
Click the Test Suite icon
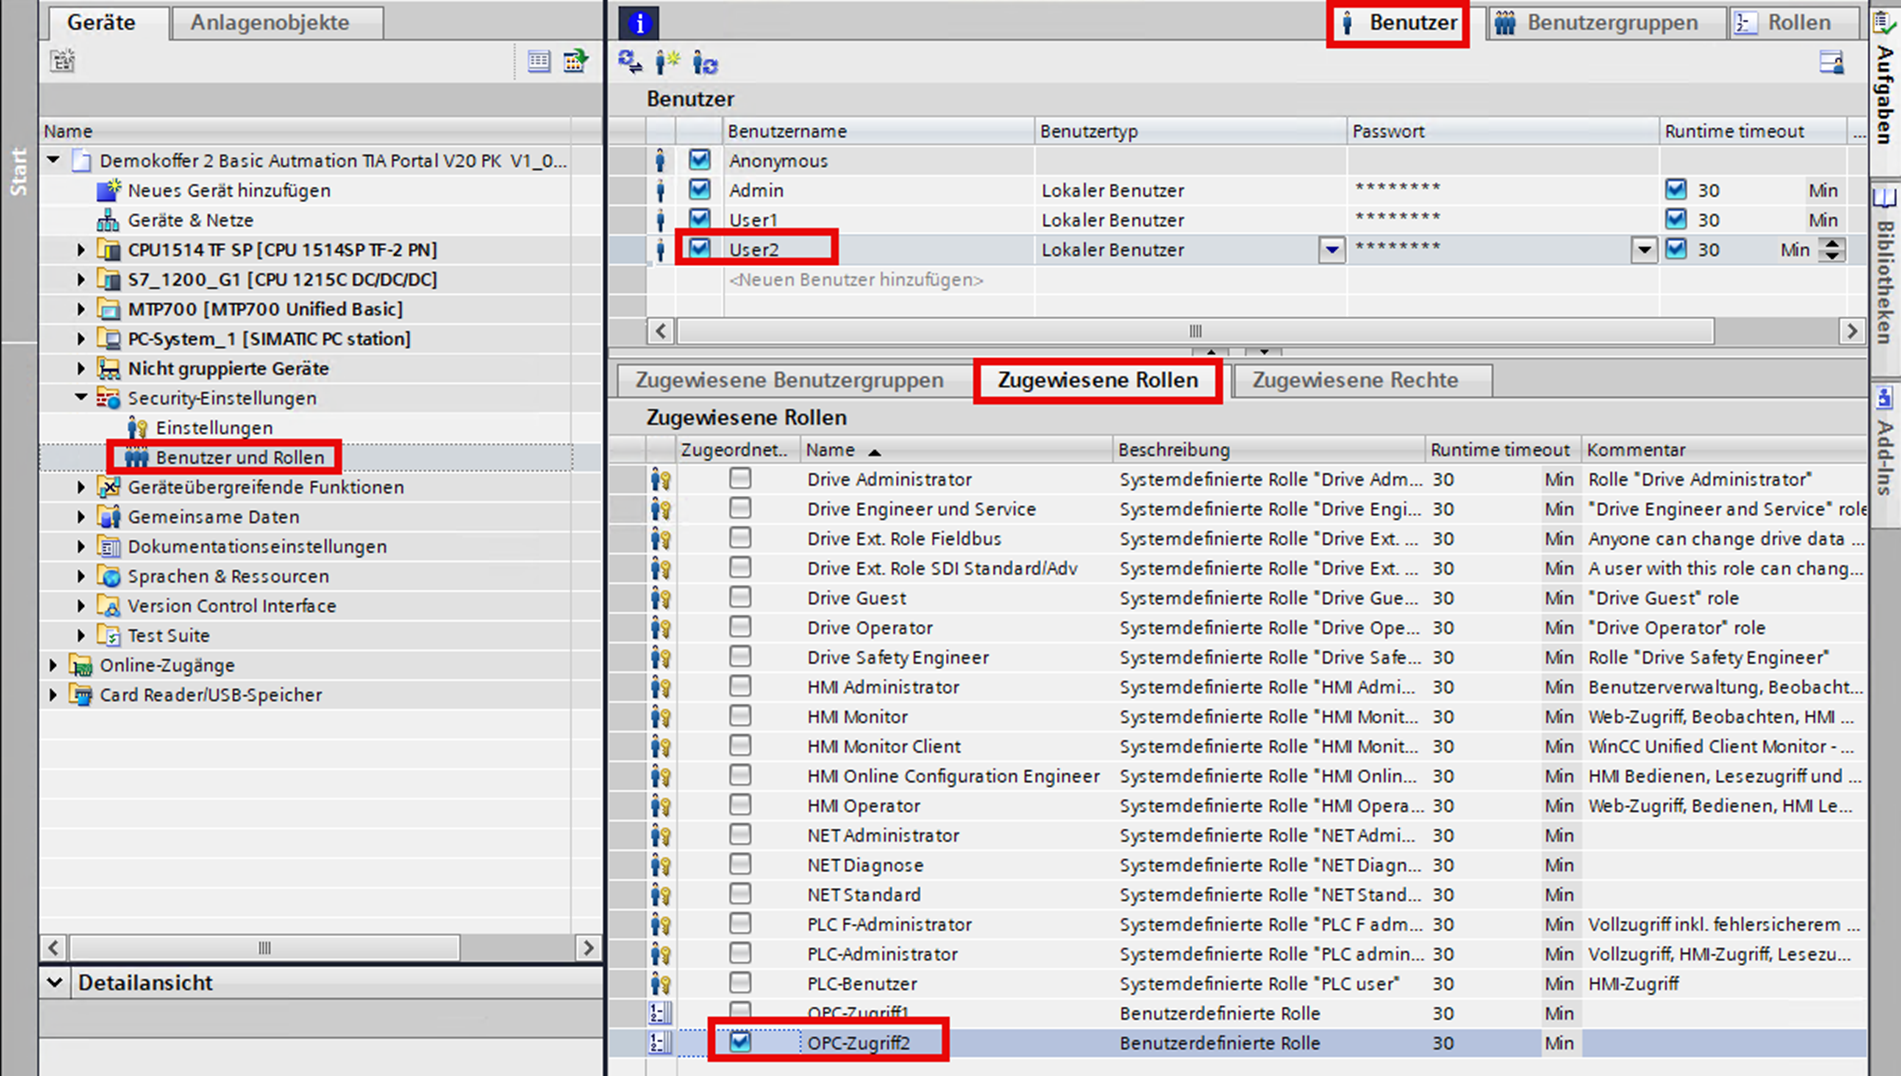[x=108, y=636]
